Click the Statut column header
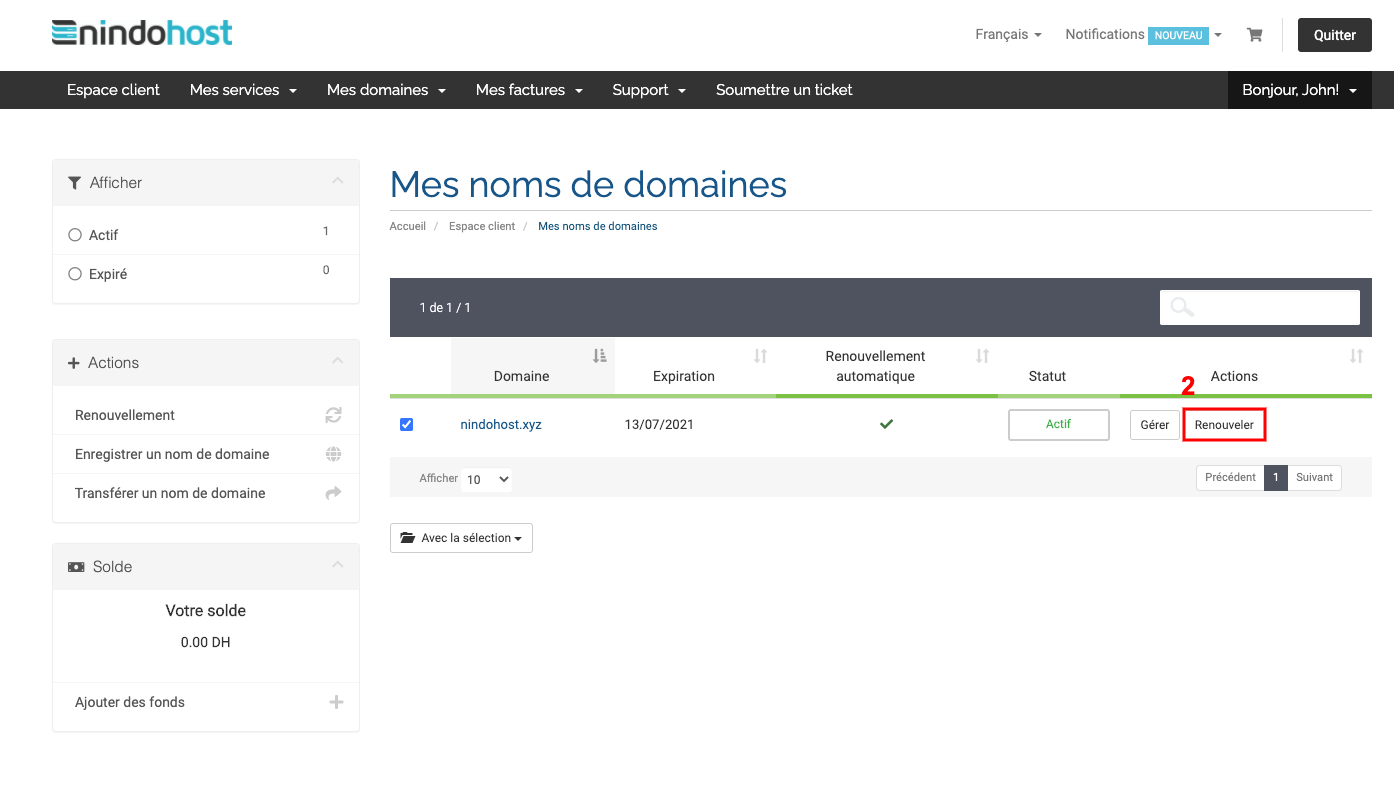 [1047, 376]
